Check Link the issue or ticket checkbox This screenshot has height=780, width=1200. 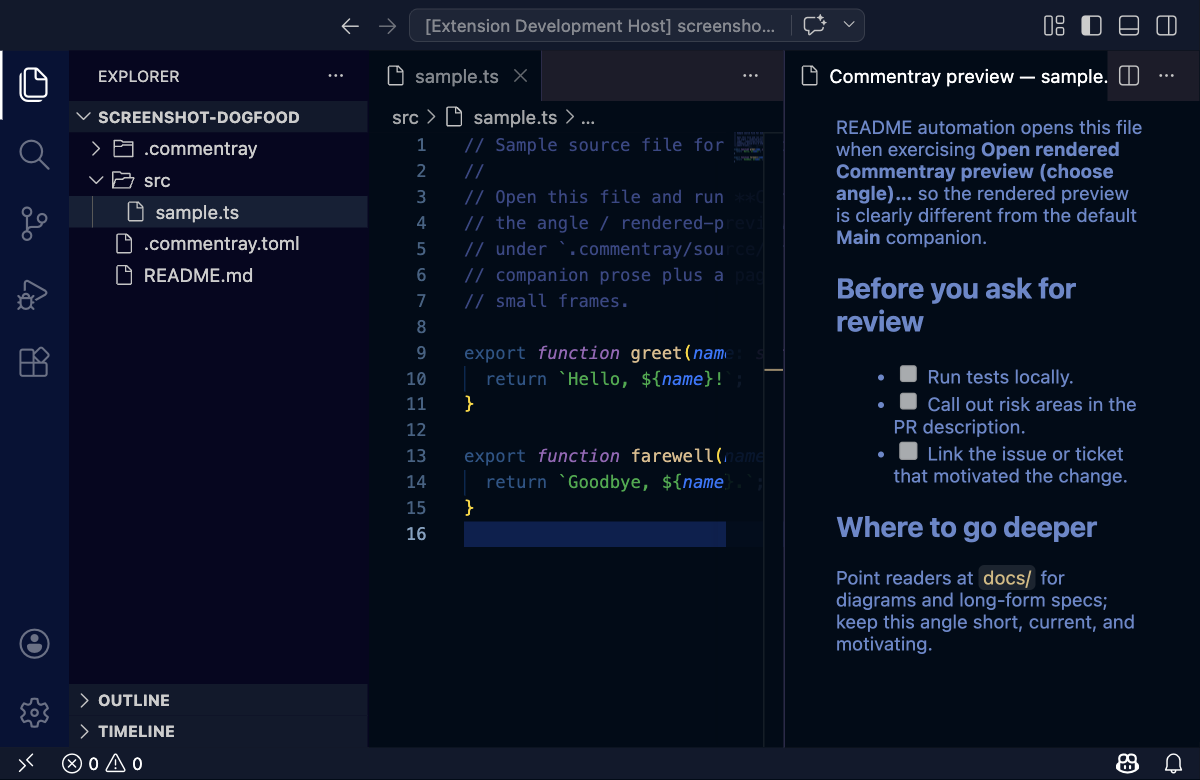[908, 451]
